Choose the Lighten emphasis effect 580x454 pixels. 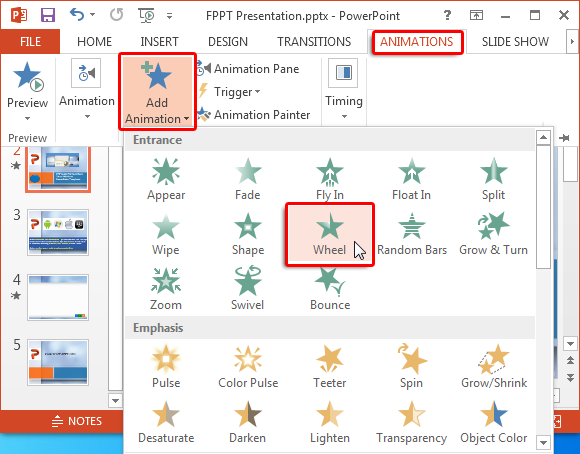pyautogui.click(x=330, y=422)
